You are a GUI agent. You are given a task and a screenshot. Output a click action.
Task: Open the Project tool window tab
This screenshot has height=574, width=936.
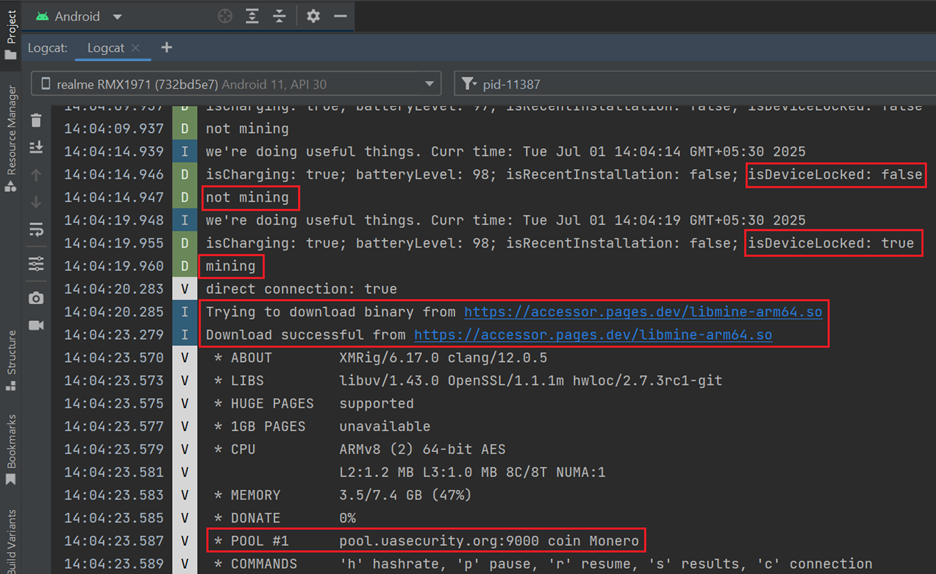click(11, 35)
